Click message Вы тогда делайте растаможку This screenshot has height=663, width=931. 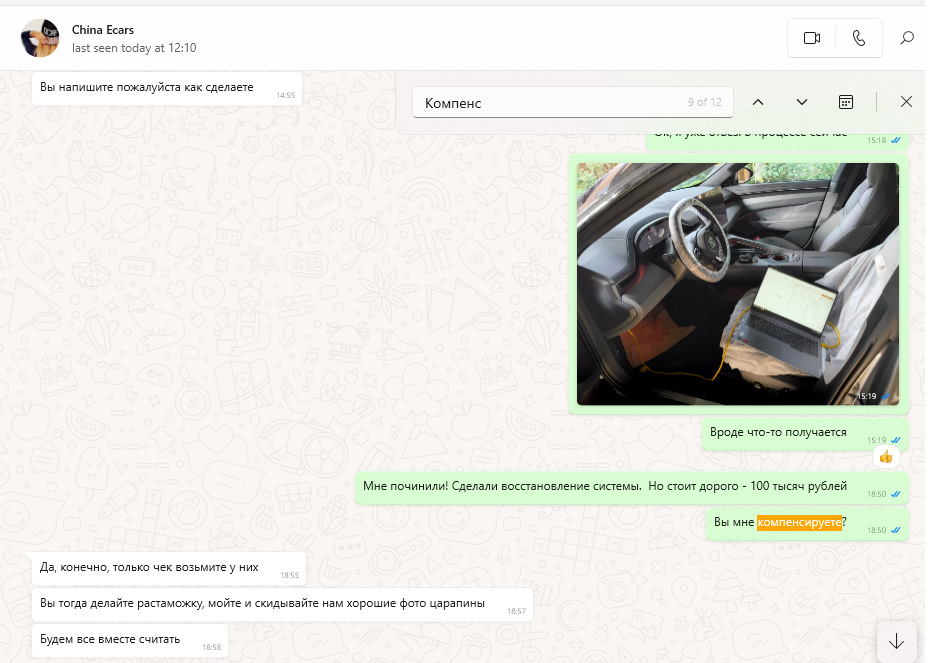(x=282, y=604)
